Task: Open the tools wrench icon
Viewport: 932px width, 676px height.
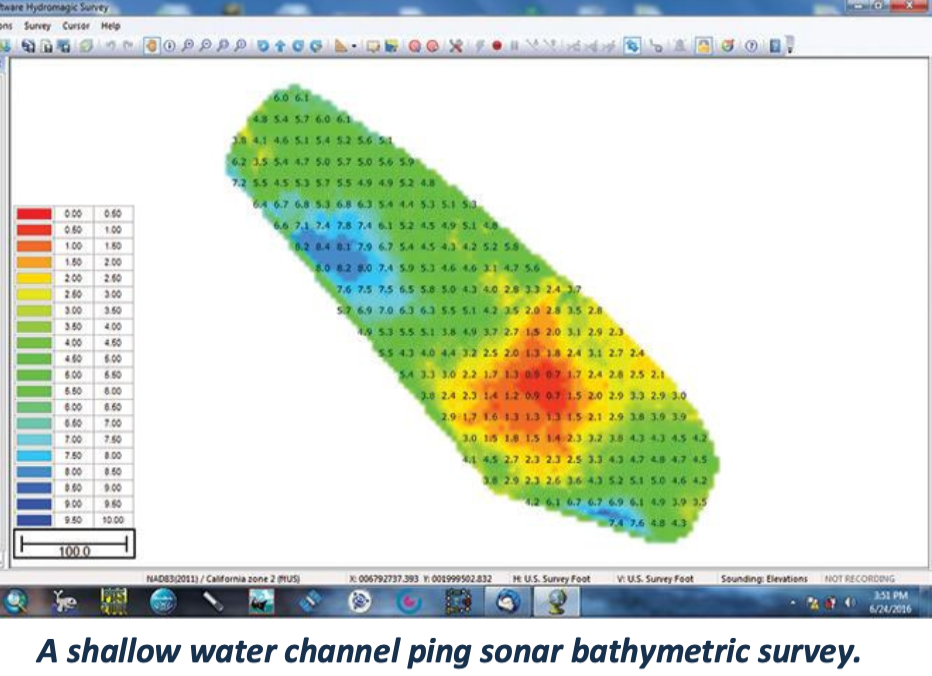Action: (455, 46)
